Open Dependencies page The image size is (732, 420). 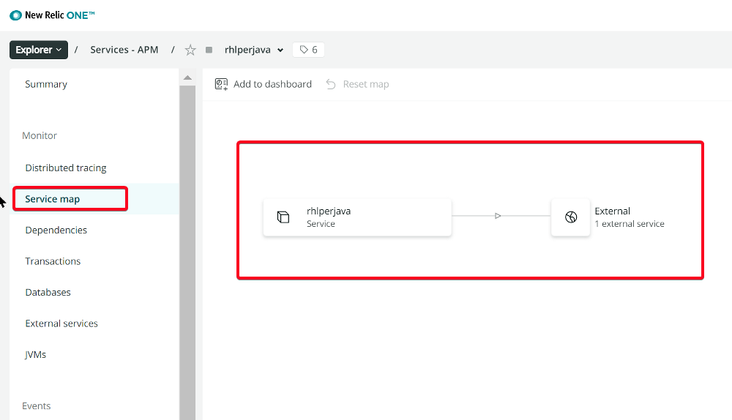pyautogui.click(x=56, y=230)
